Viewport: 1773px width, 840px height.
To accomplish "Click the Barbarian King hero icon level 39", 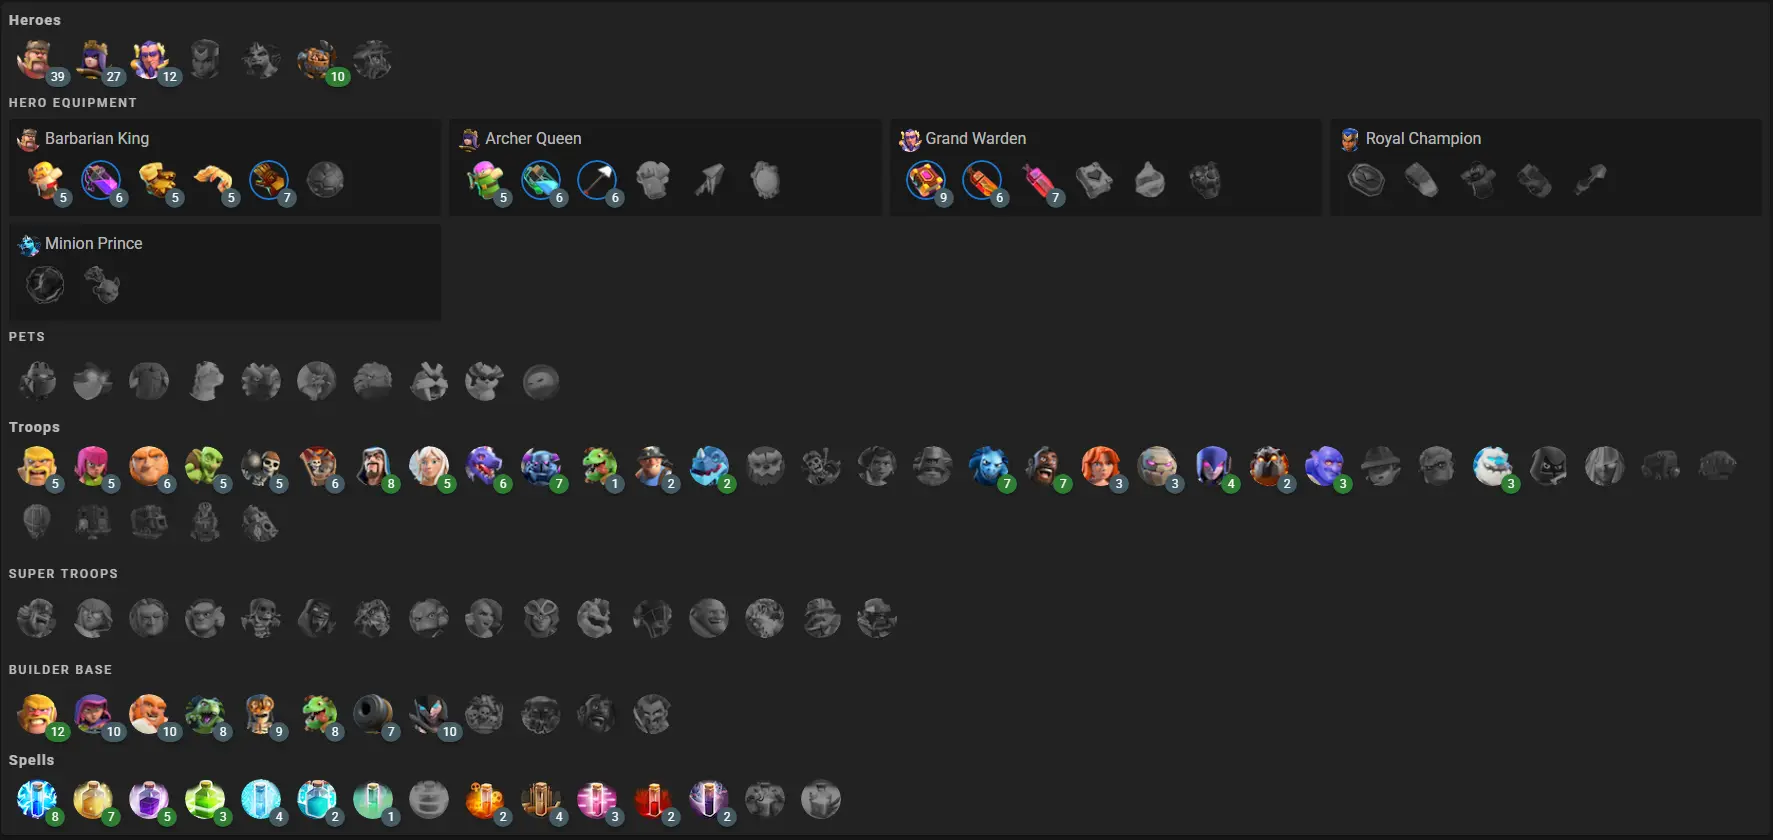I will [x=37, y=60].
